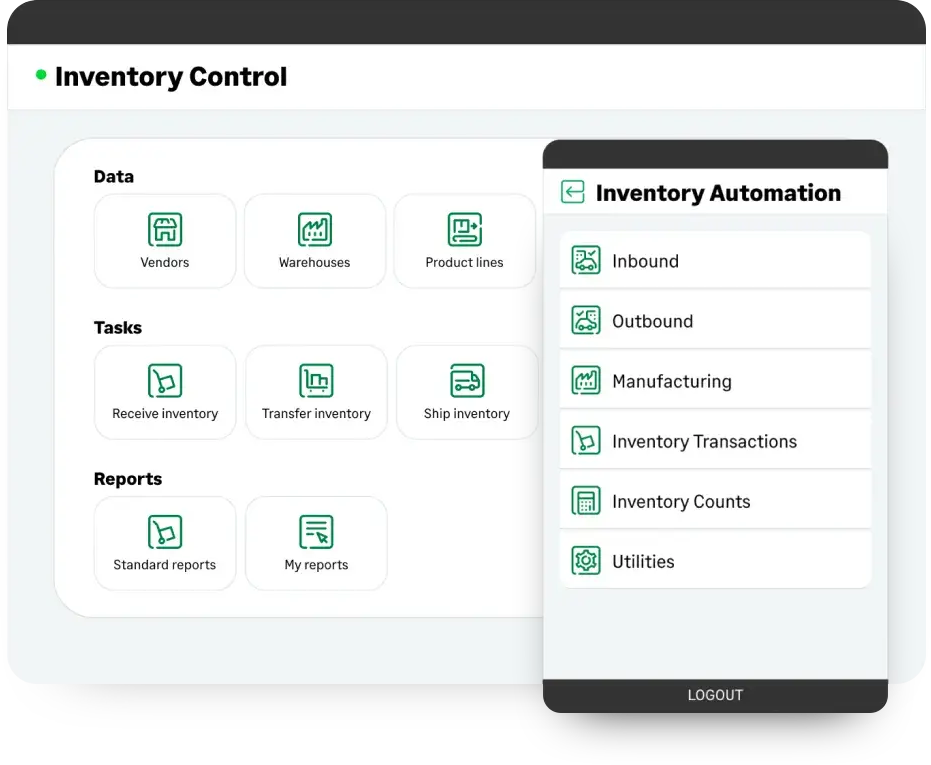Click the Inbound vehicle icon

point(586,260)
